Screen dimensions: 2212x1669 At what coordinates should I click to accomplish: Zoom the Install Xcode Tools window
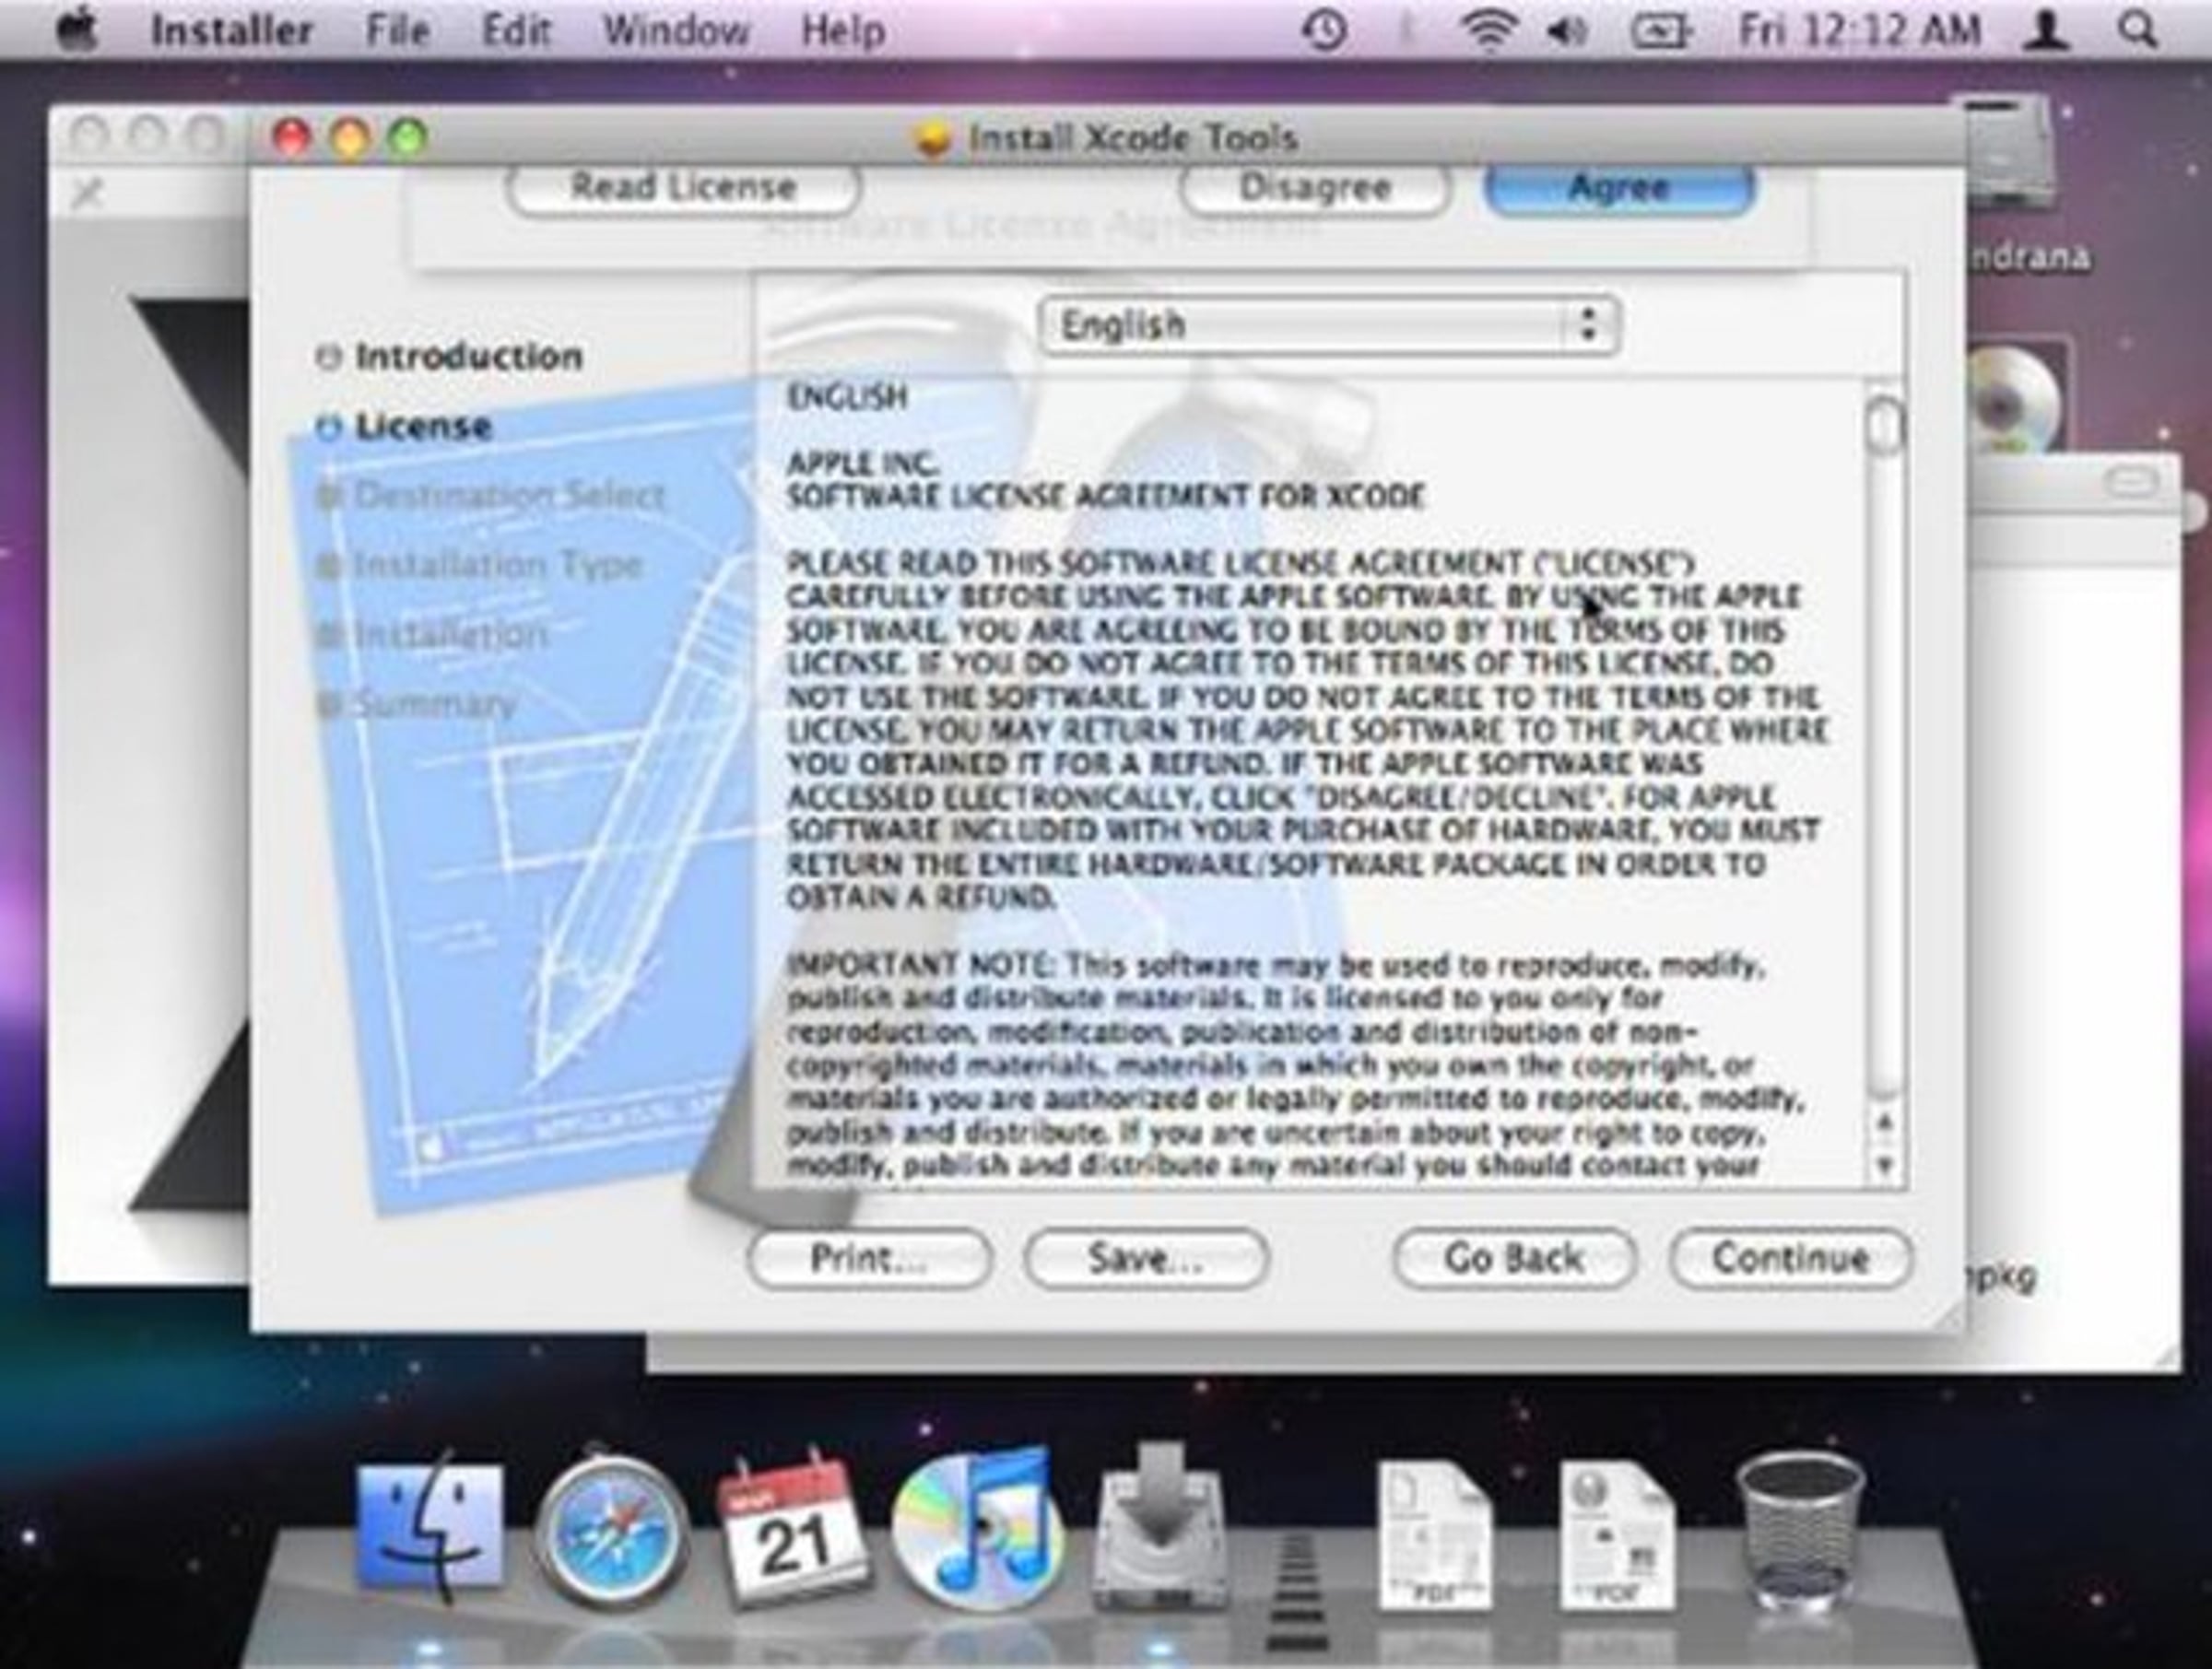pyautogui.click(x=408, y=137)
